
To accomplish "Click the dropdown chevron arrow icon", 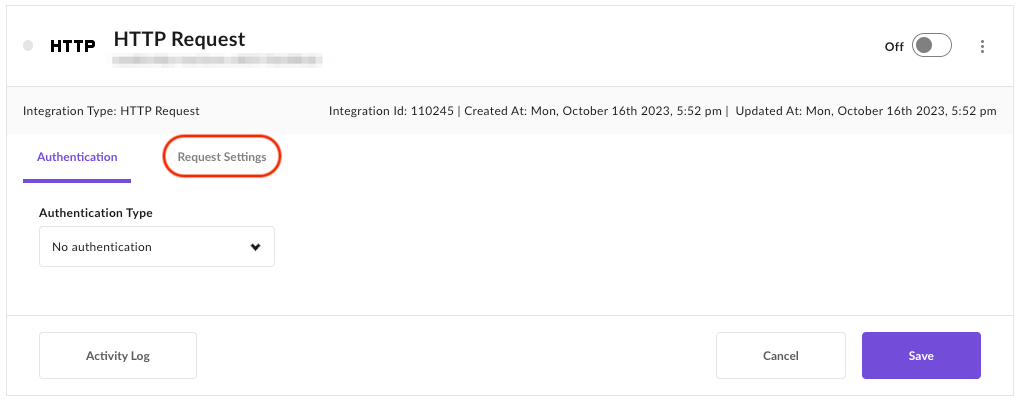I will [x=255, y=247].
